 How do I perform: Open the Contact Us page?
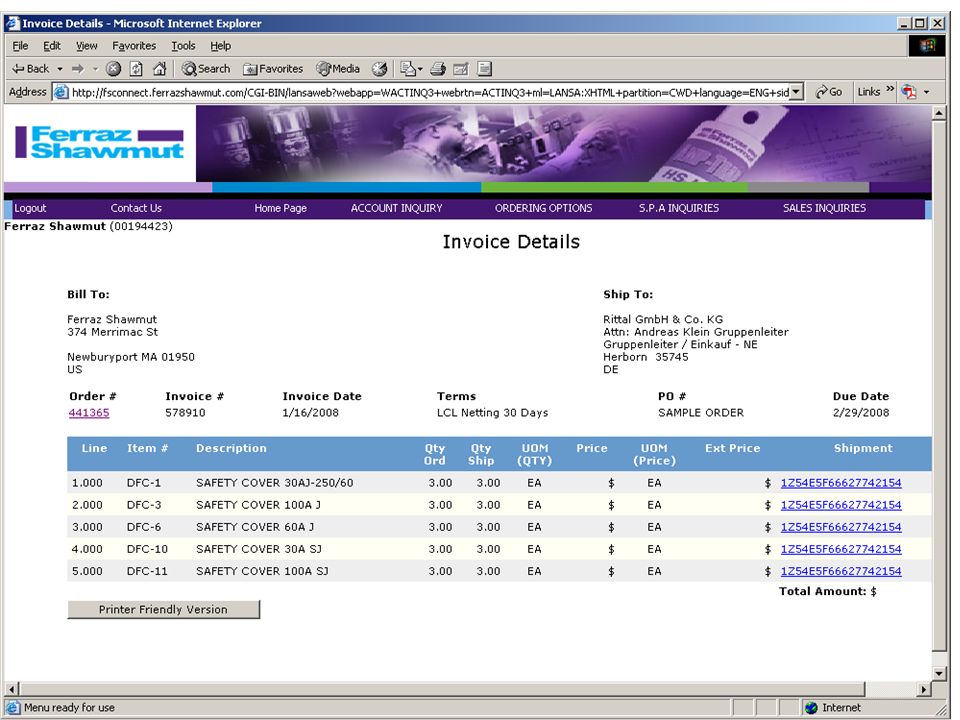(x=136, y=208)
